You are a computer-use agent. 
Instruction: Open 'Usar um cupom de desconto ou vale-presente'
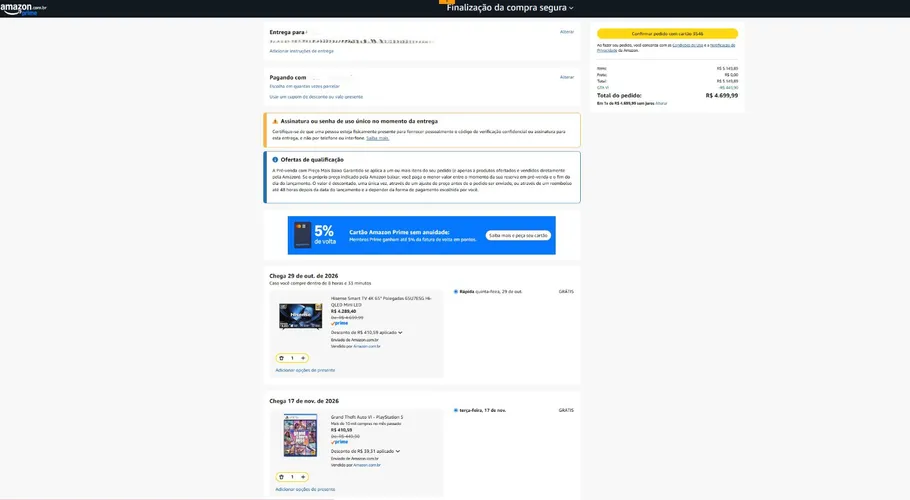(316, 97)
